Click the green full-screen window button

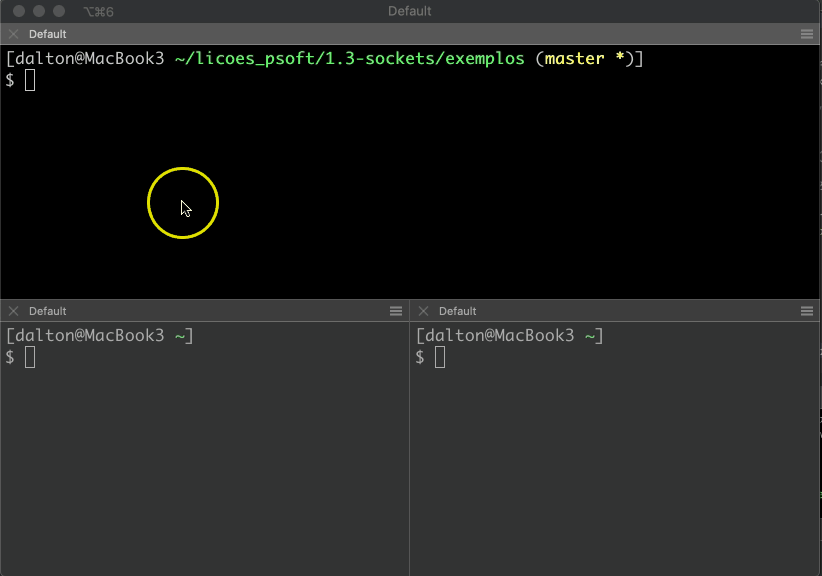tap(59, 11)
